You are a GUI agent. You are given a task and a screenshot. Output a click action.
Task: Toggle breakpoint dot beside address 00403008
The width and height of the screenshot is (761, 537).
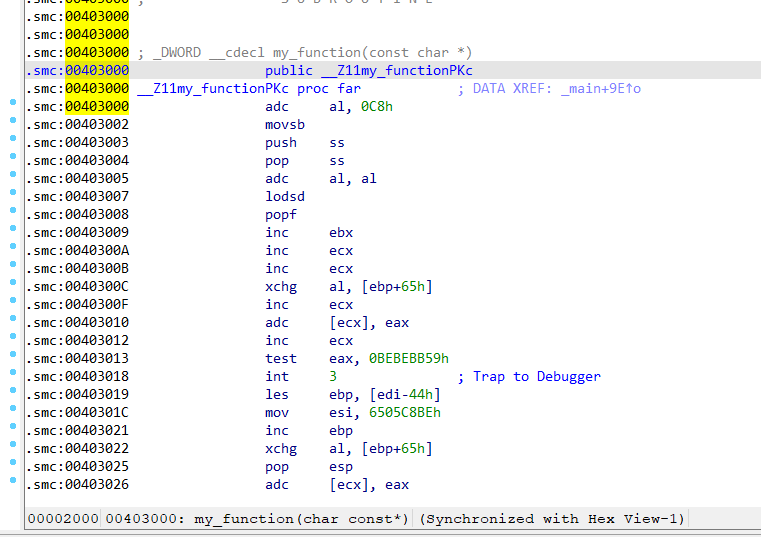(x=13, y=210)
